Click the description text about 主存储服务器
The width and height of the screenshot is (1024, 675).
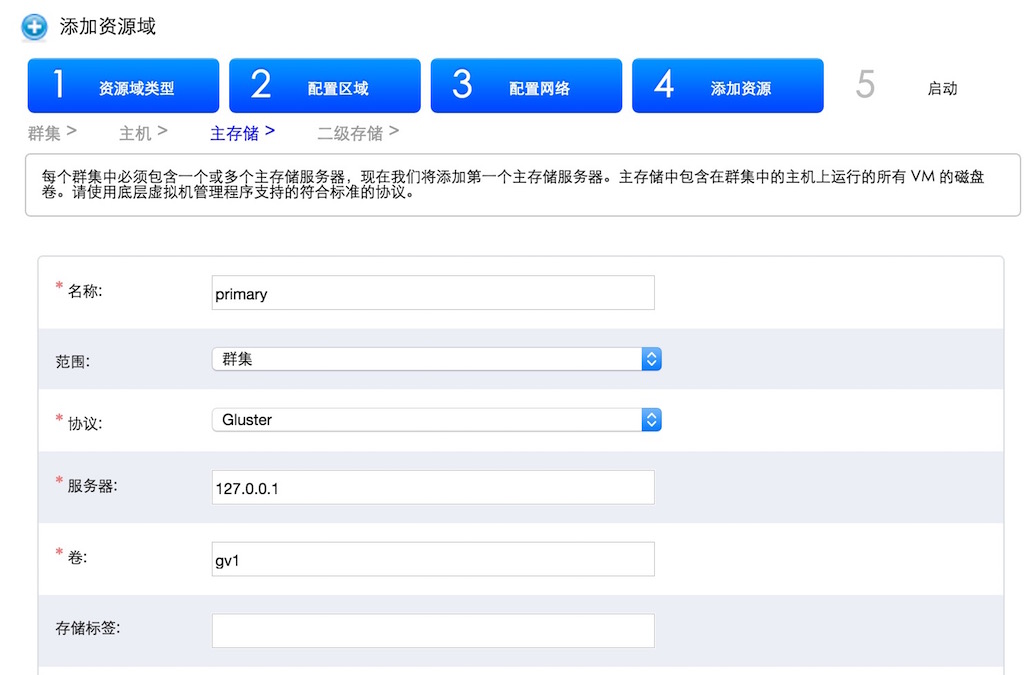(513, 184)
